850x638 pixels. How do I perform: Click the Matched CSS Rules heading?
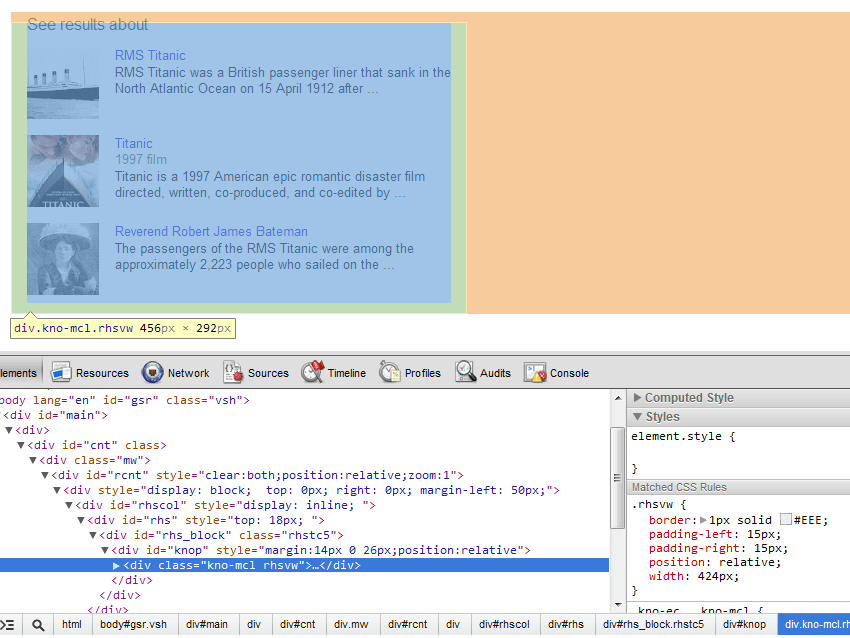pos(679,487)
